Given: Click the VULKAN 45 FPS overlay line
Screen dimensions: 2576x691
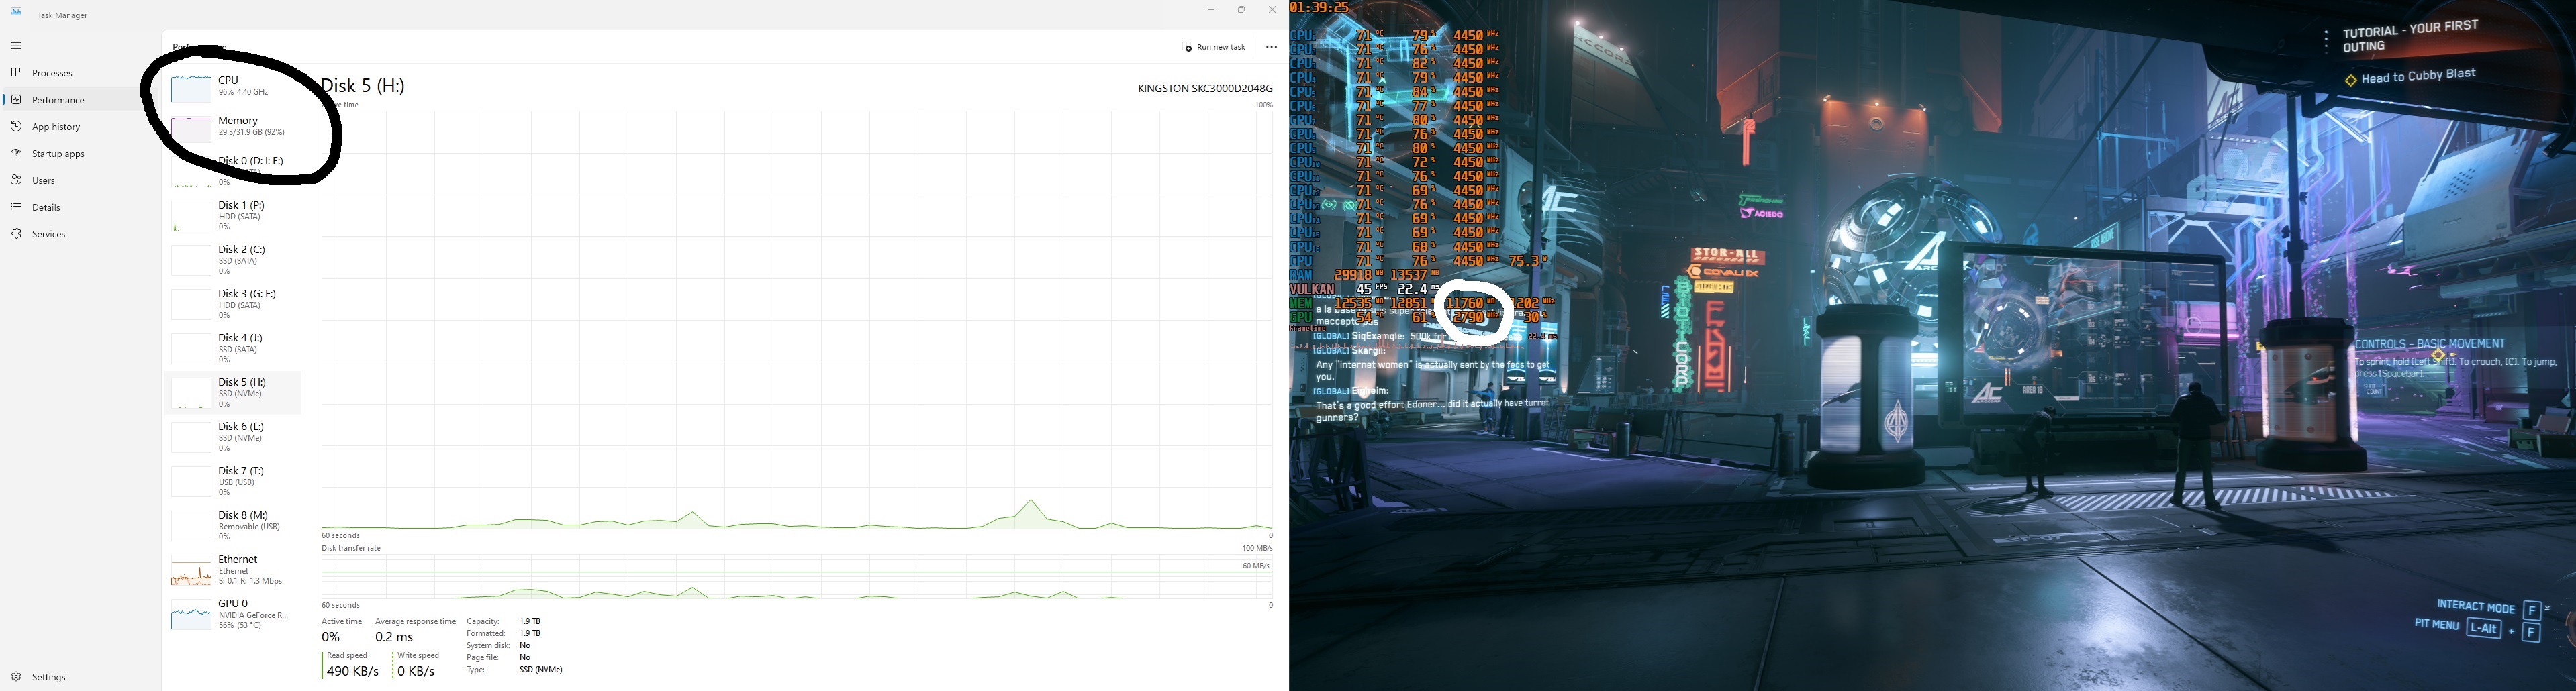Looking at the screenshot, I should coord(1366,289).
